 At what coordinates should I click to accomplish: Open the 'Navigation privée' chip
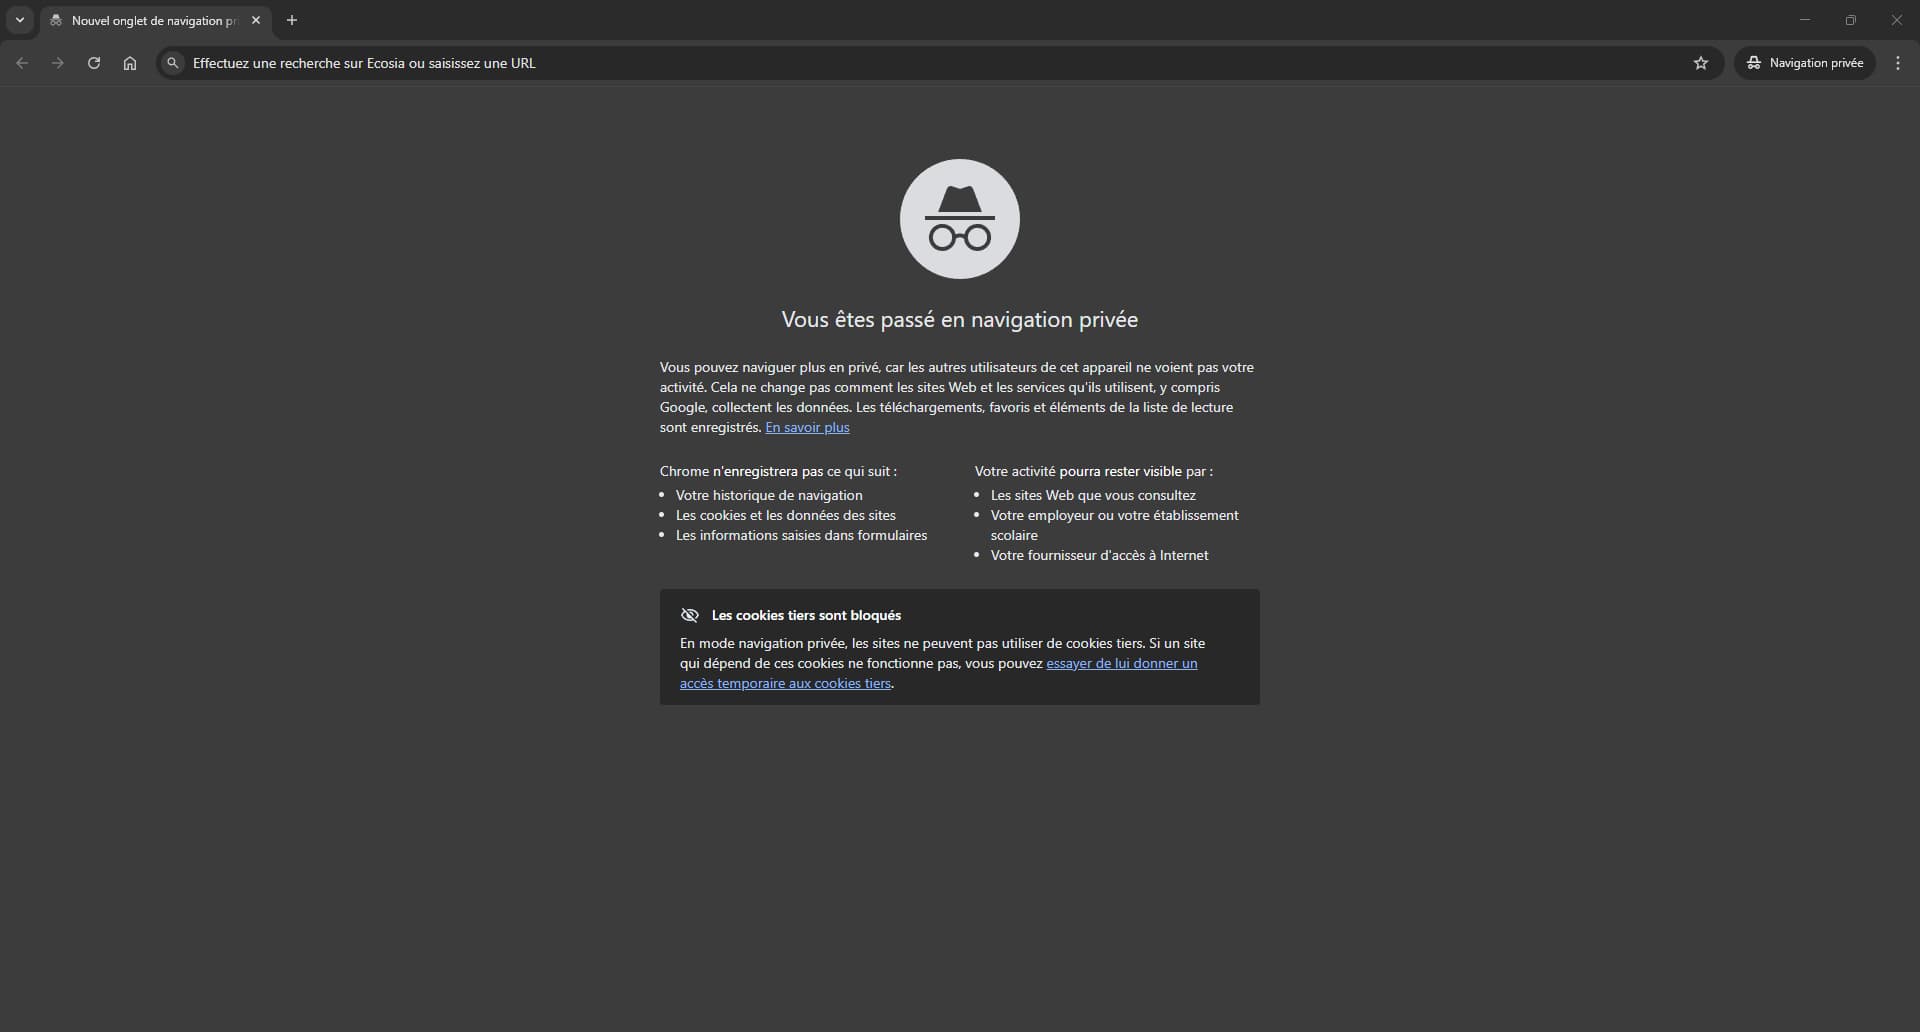[1805, 63]
